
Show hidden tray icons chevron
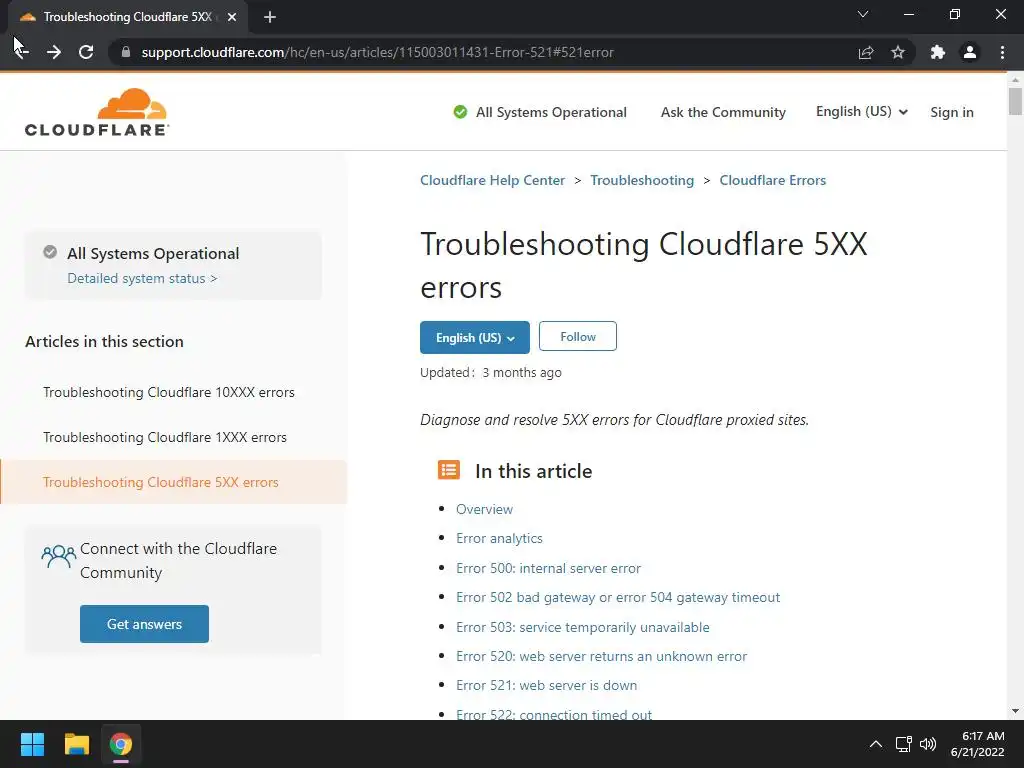[x=876, y=744]
